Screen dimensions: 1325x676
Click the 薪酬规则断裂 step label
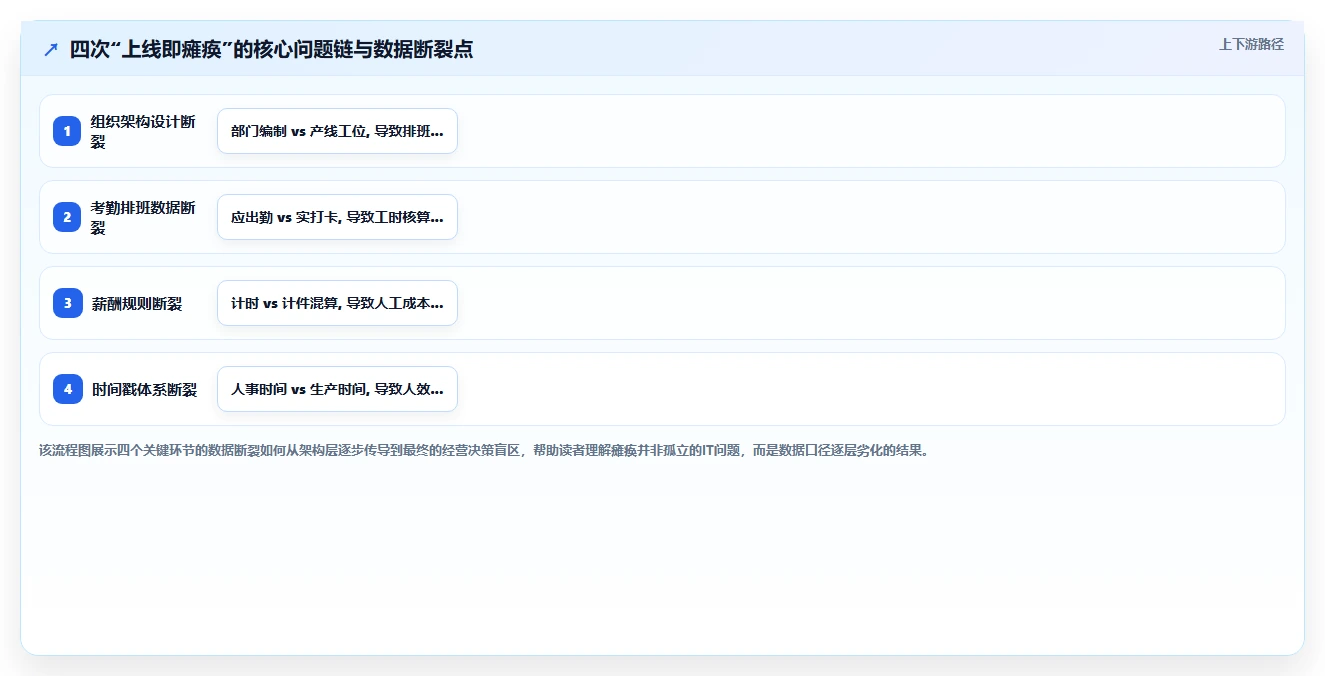(x=137, y=303)
